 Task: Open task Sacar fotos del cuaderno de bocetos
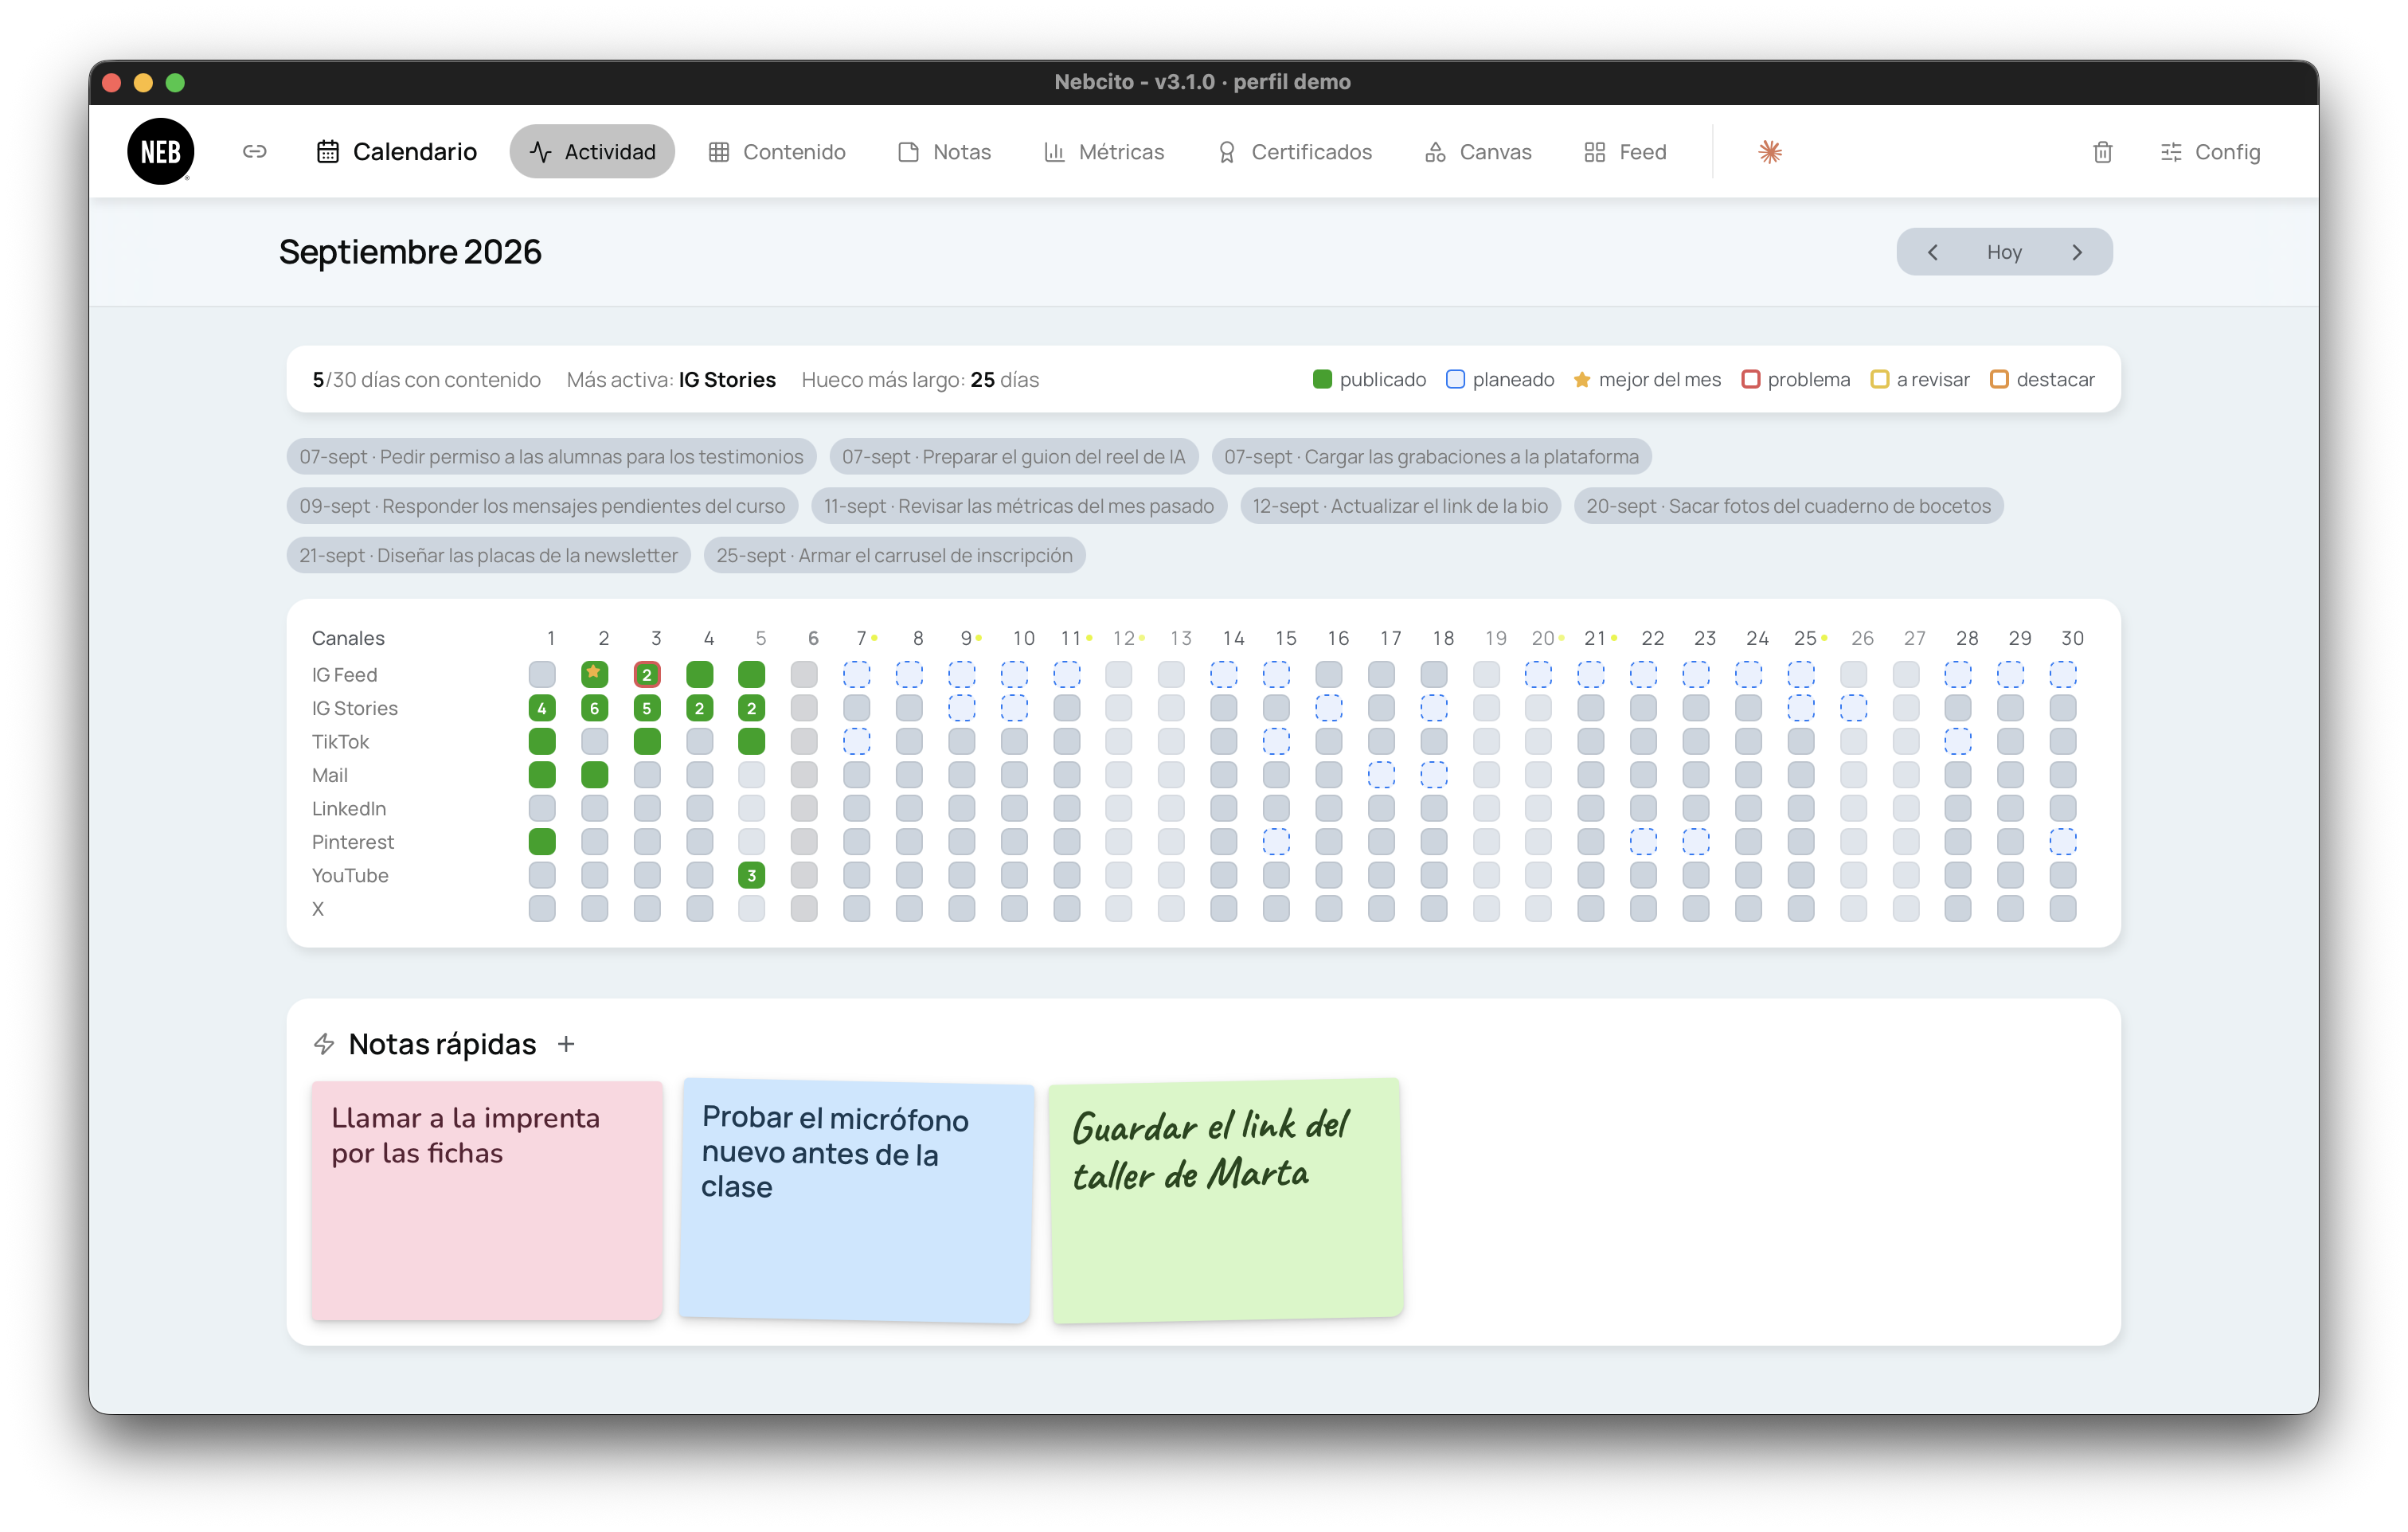click(x=1788, y=506)
